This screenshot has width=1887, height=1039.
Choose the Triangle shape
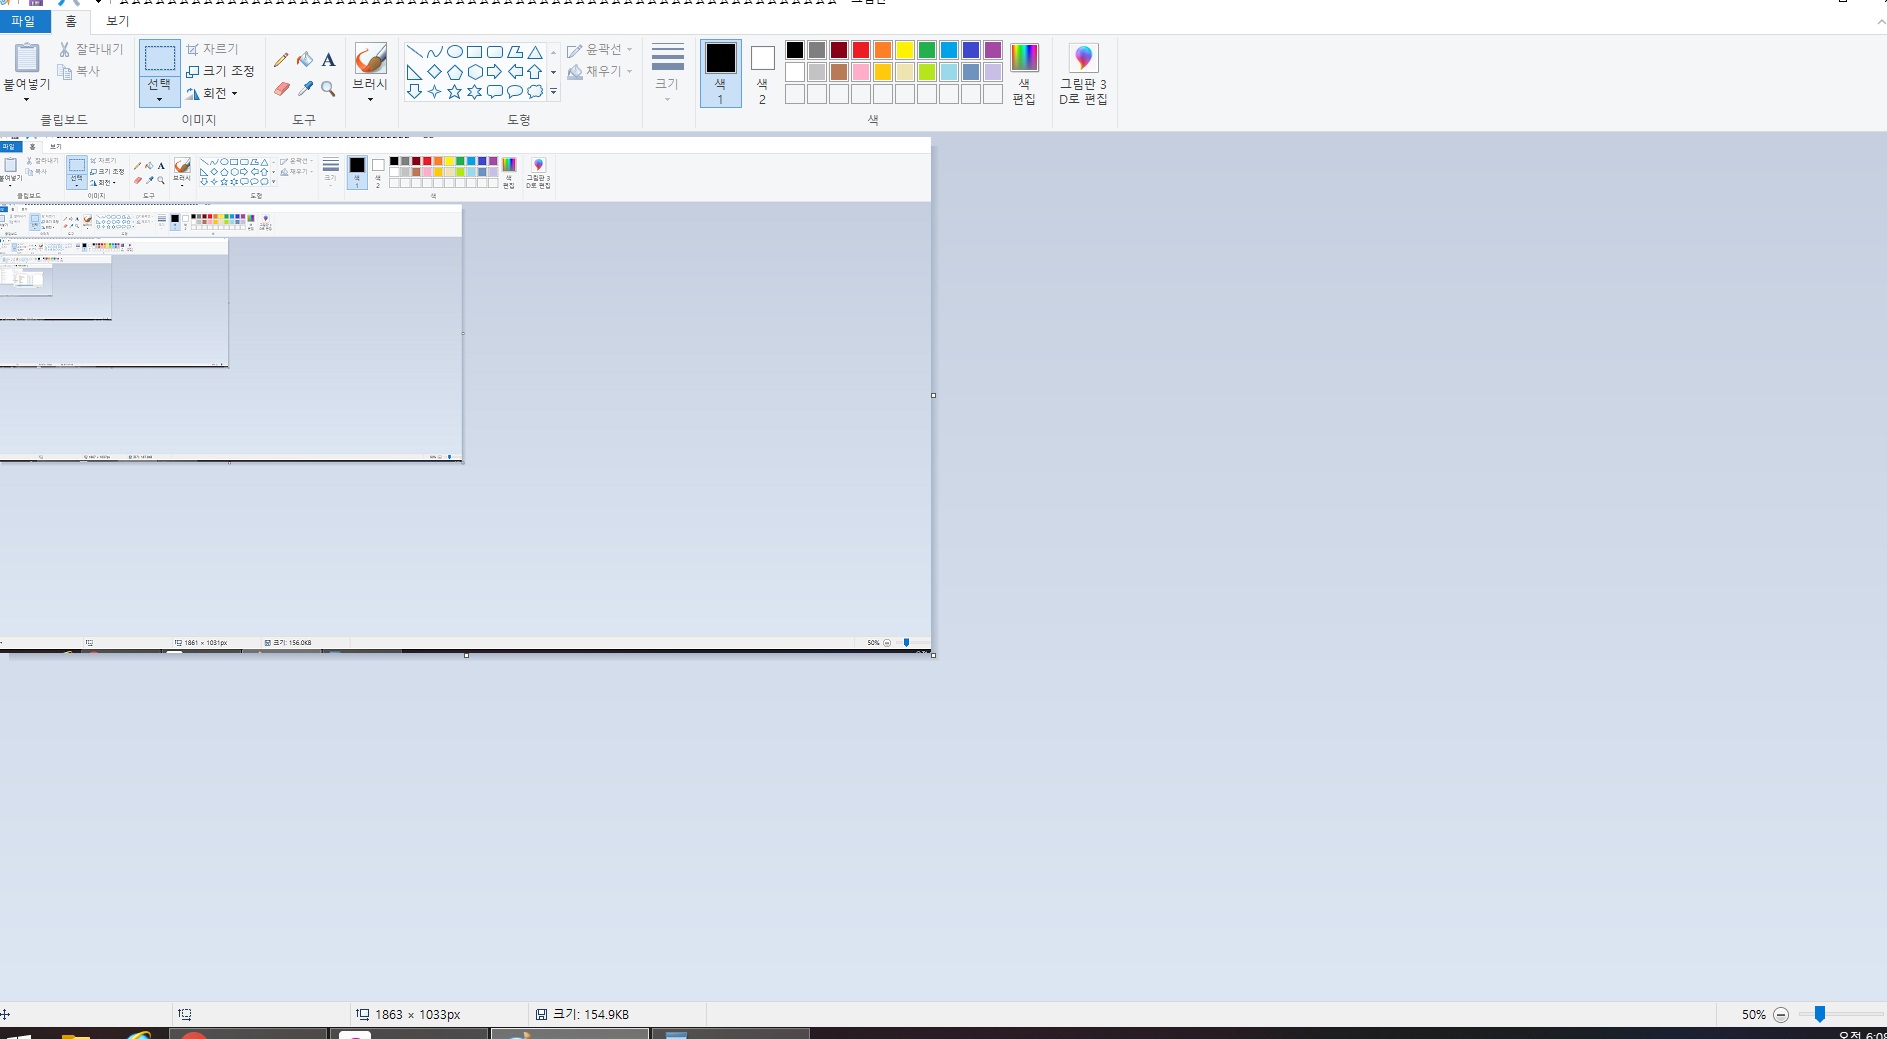click(535, 52)
